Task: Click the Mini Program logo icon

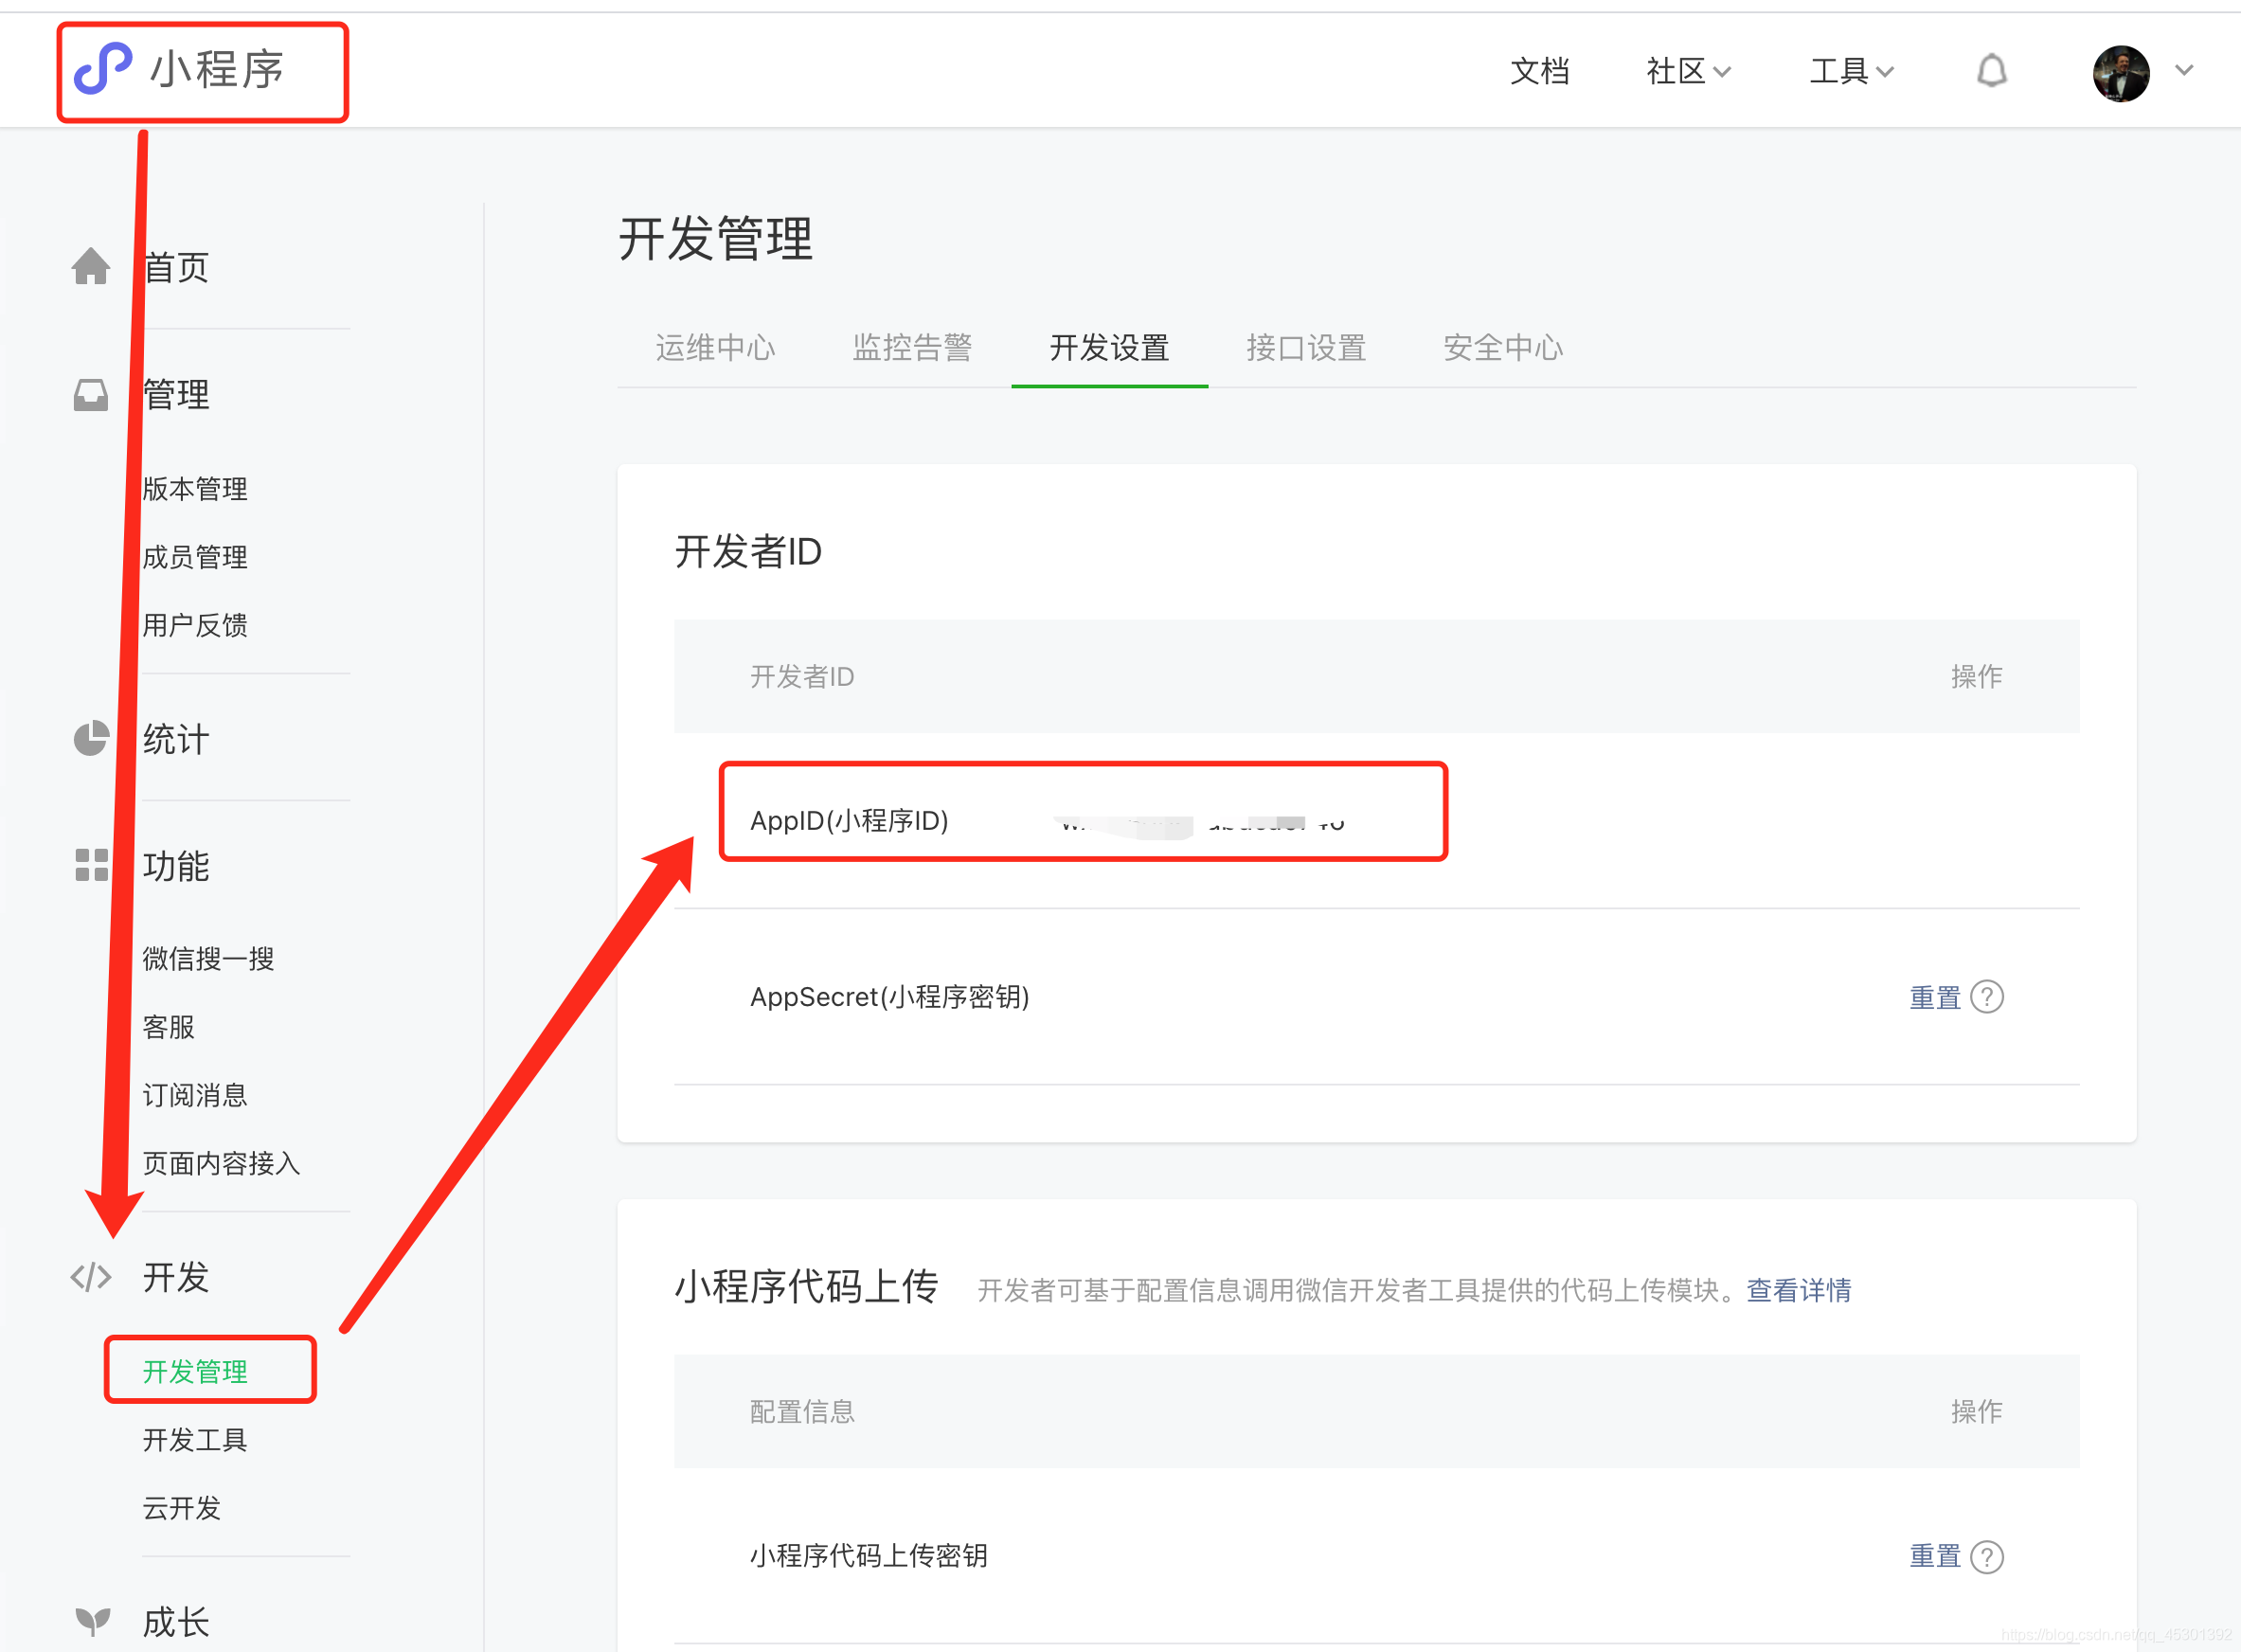Action: click(x=103, y=69)
